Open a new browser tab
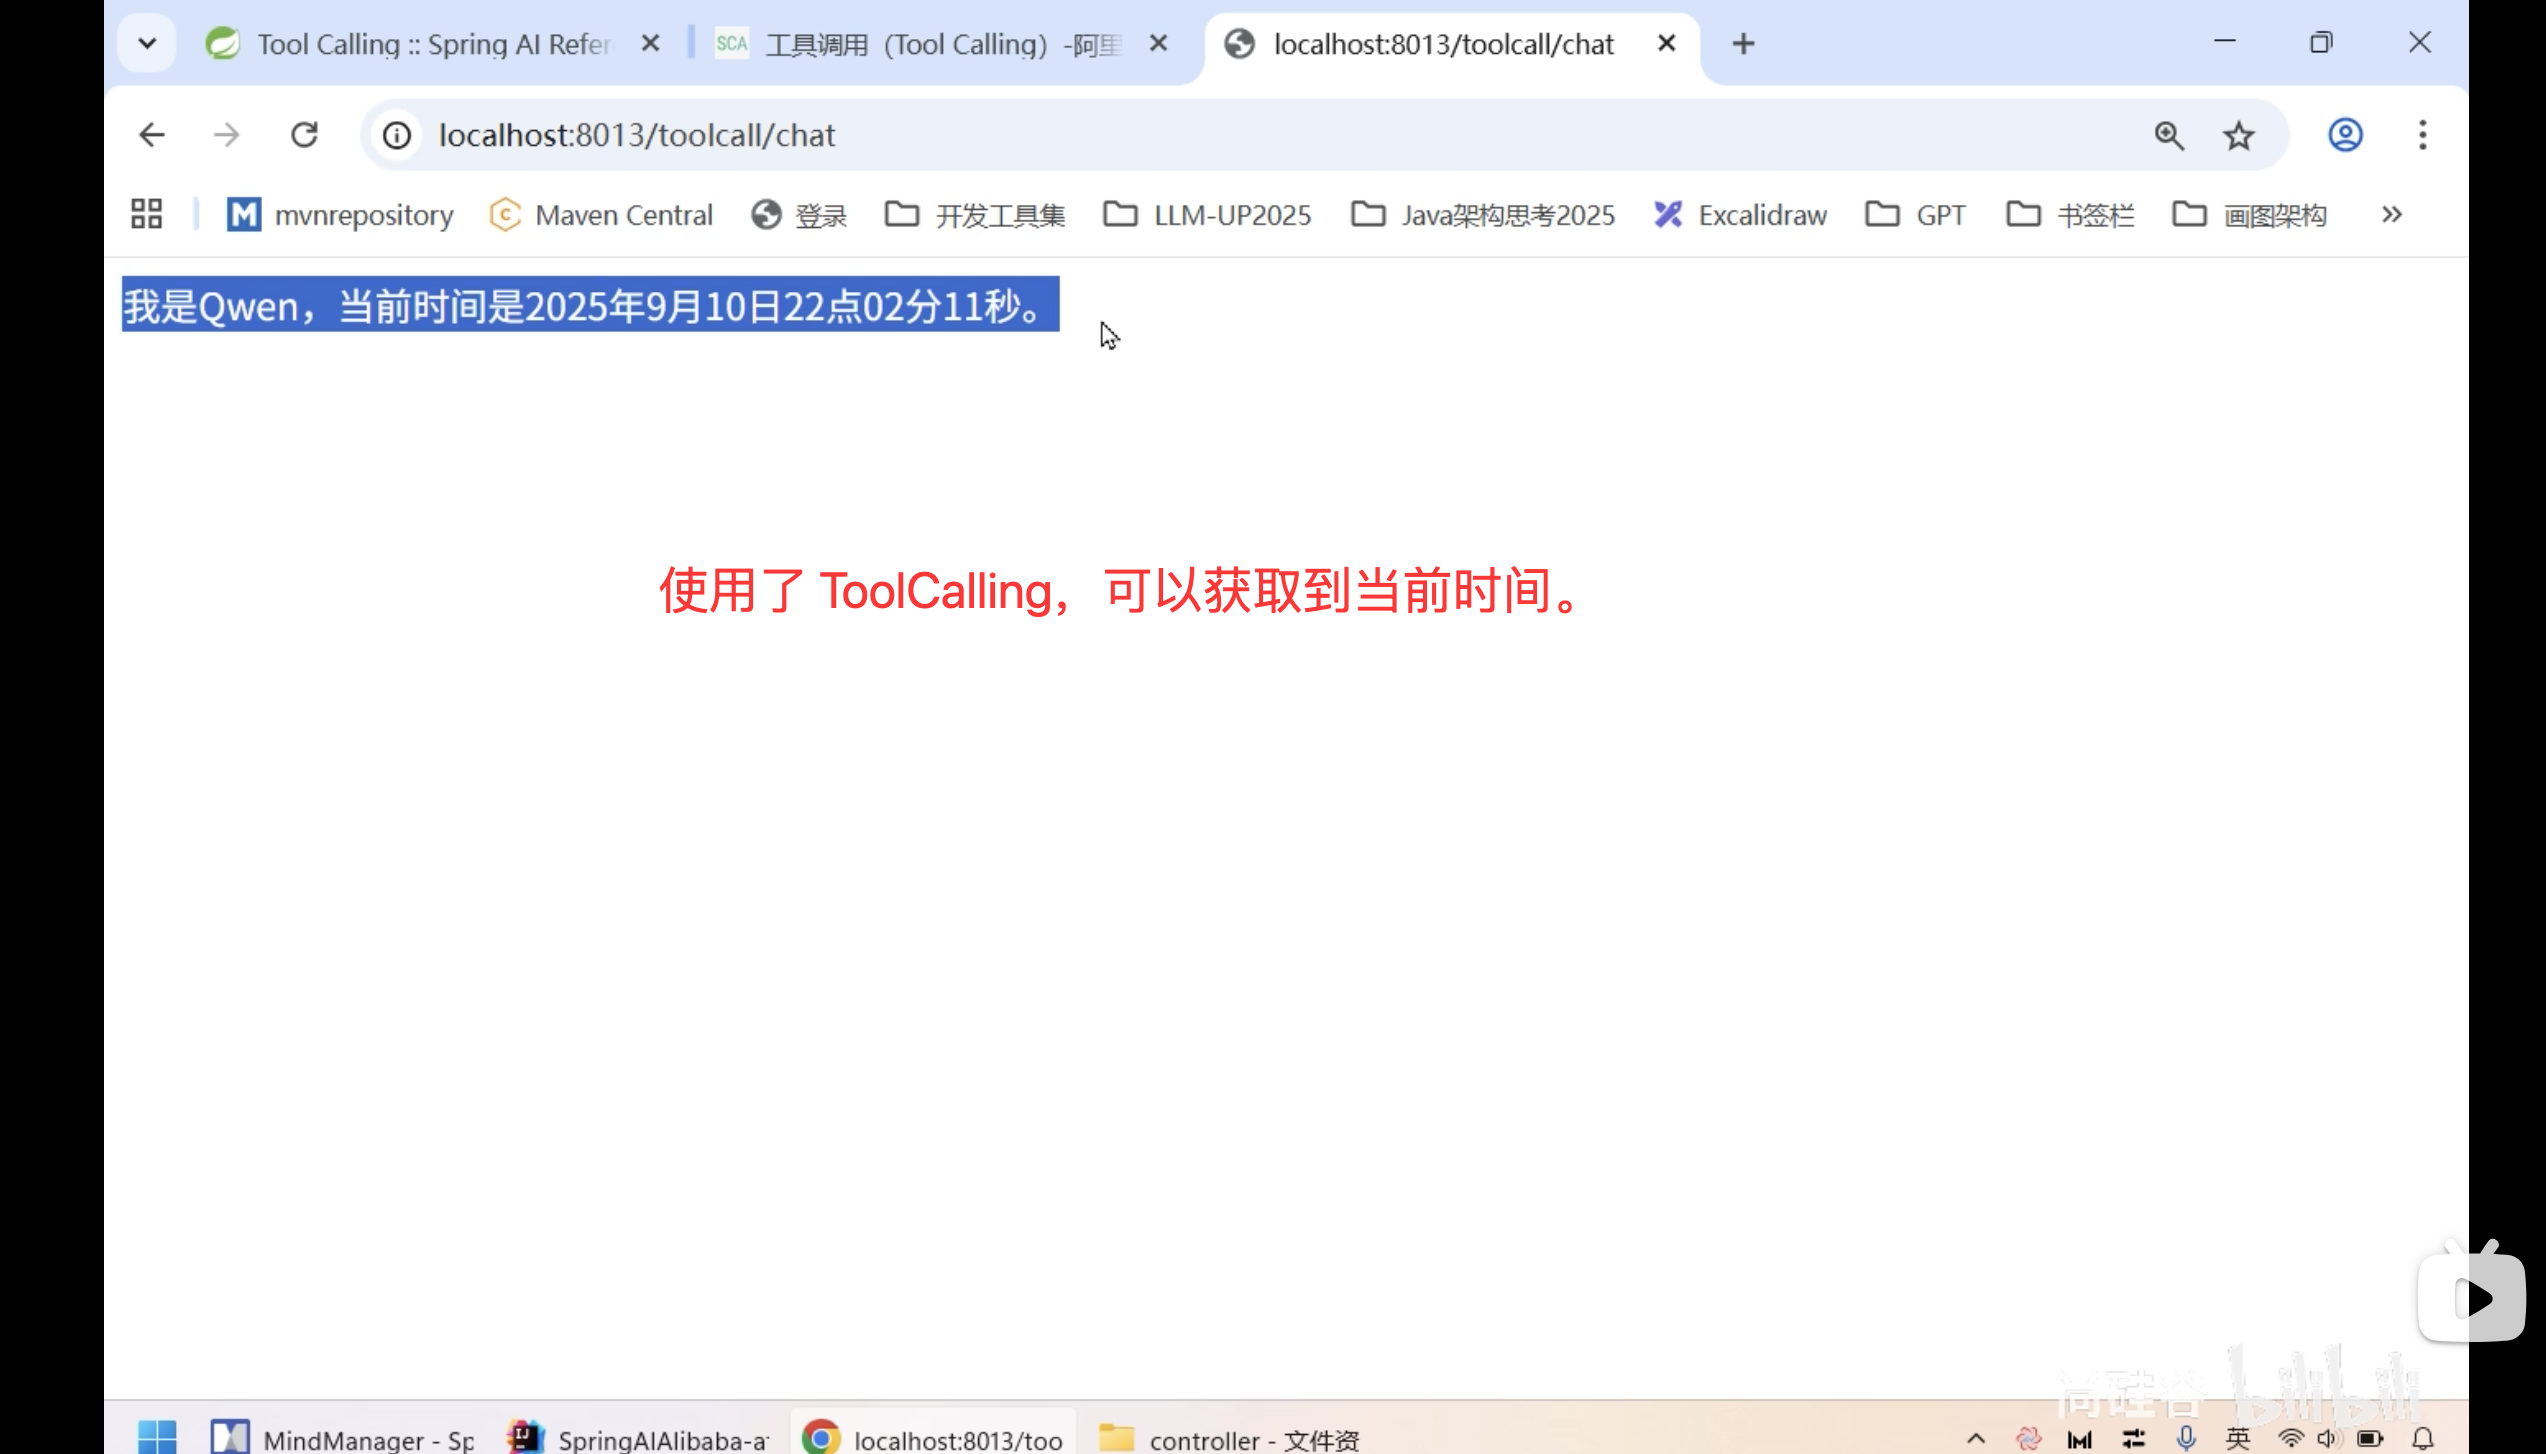2546x1454 pixels. click(x=1742, y=43)
